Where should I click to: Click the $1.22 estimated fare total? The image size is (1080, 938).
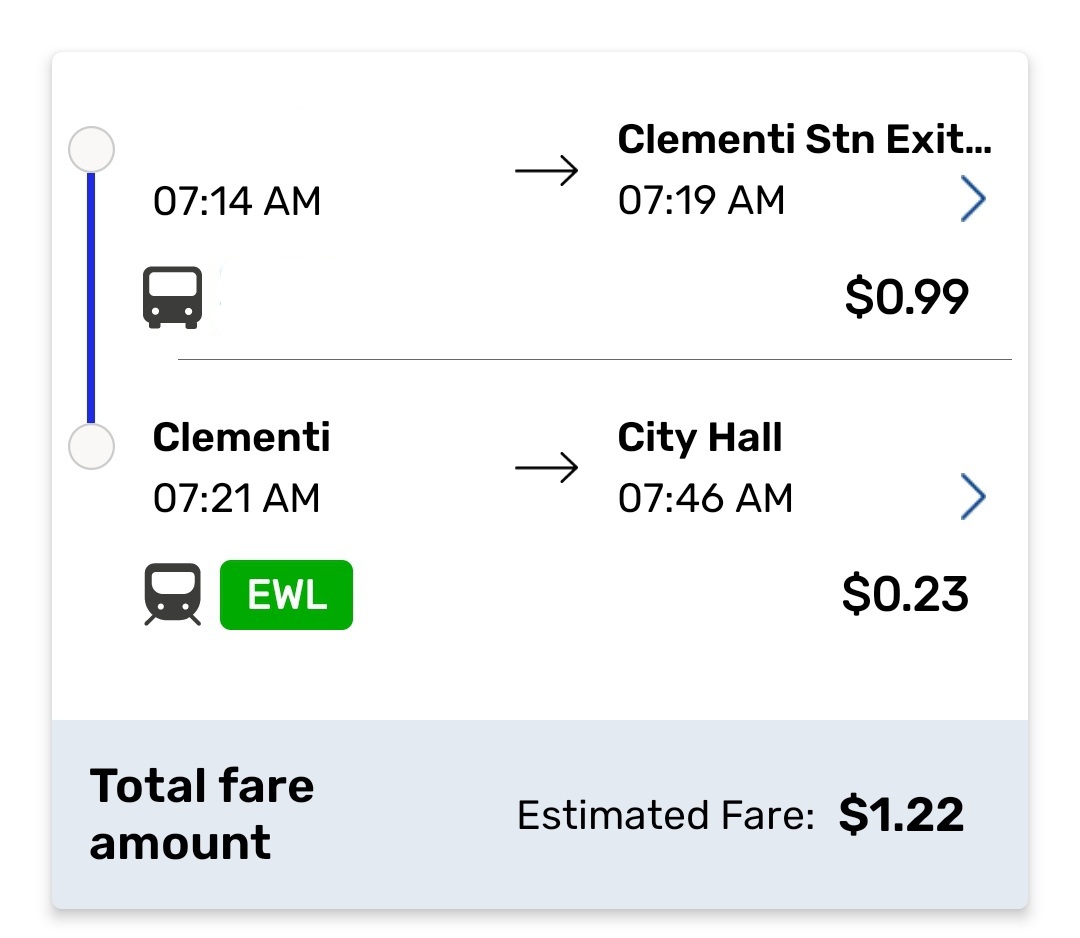coord(901,815)
